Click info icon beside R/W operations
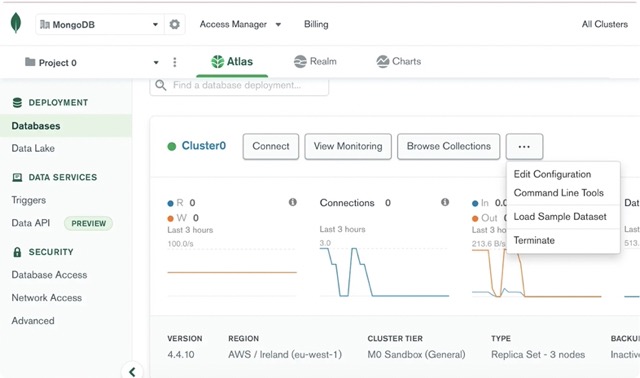The width and height of the screenshot is (640, 378). (293, 202)
